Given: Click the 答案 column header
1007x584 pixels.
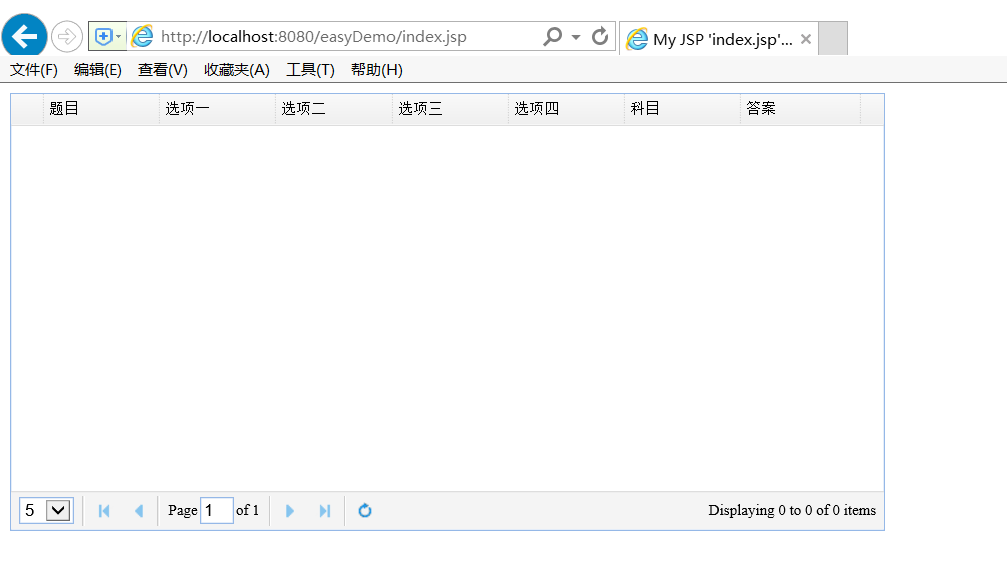Looking at the screenshot, I should click(x=800, y=109).
